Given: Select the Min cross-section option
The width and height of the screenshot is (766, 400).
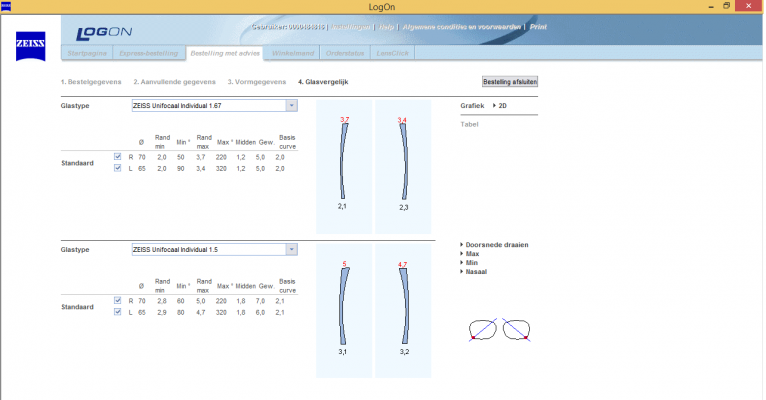Looking at the screenshot, I should (469, 263).
